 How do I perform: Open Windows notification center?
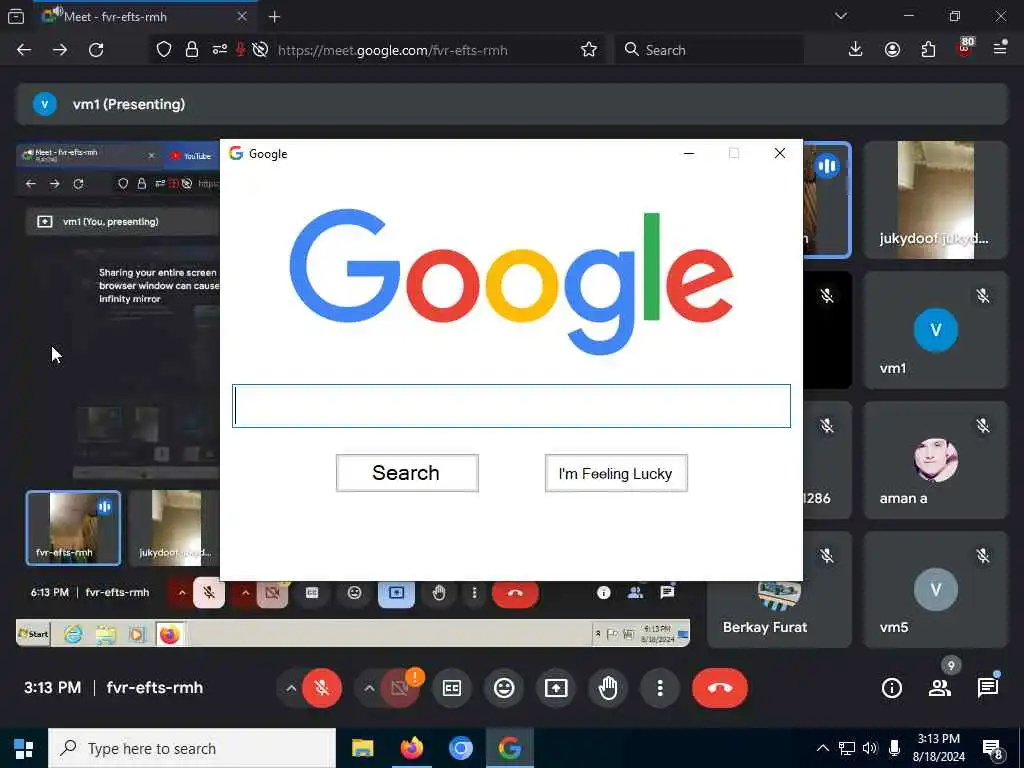[993, 749]
